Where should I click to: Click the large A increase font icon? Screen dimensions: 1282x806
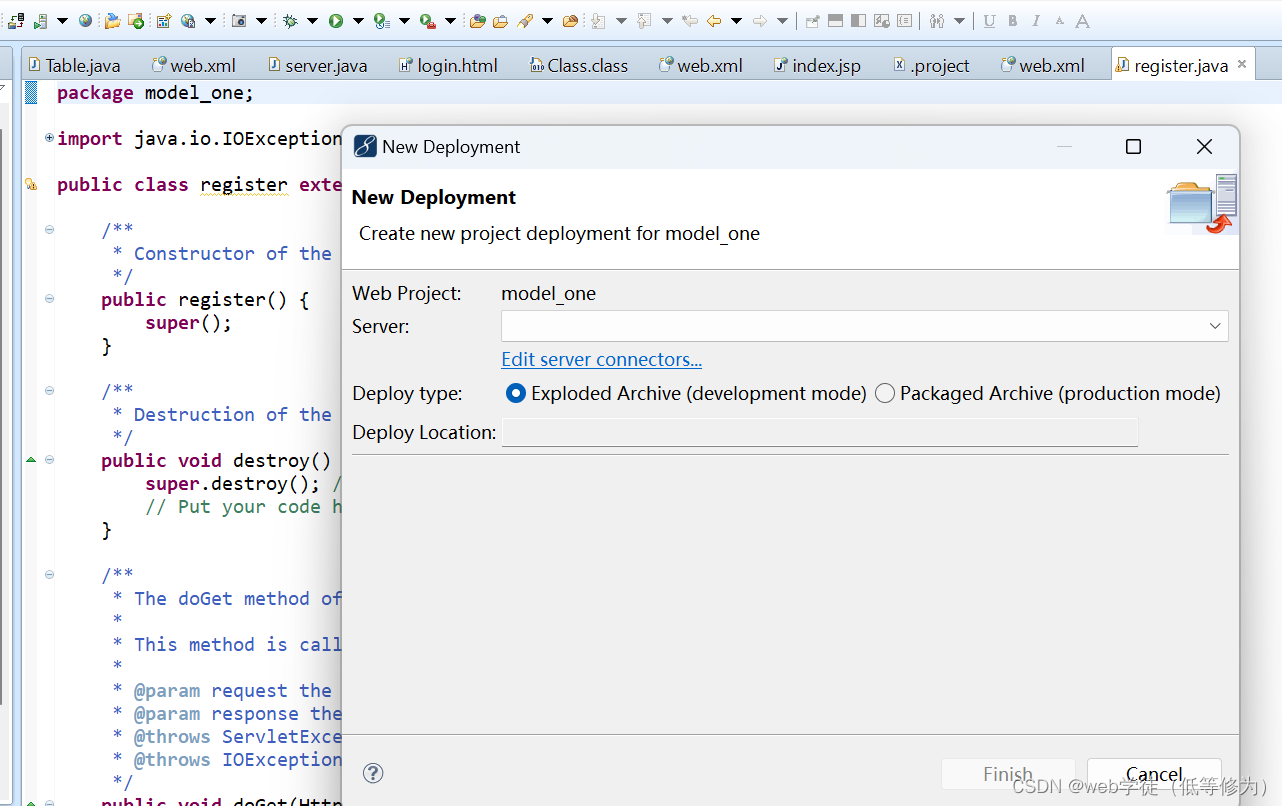1082,21
